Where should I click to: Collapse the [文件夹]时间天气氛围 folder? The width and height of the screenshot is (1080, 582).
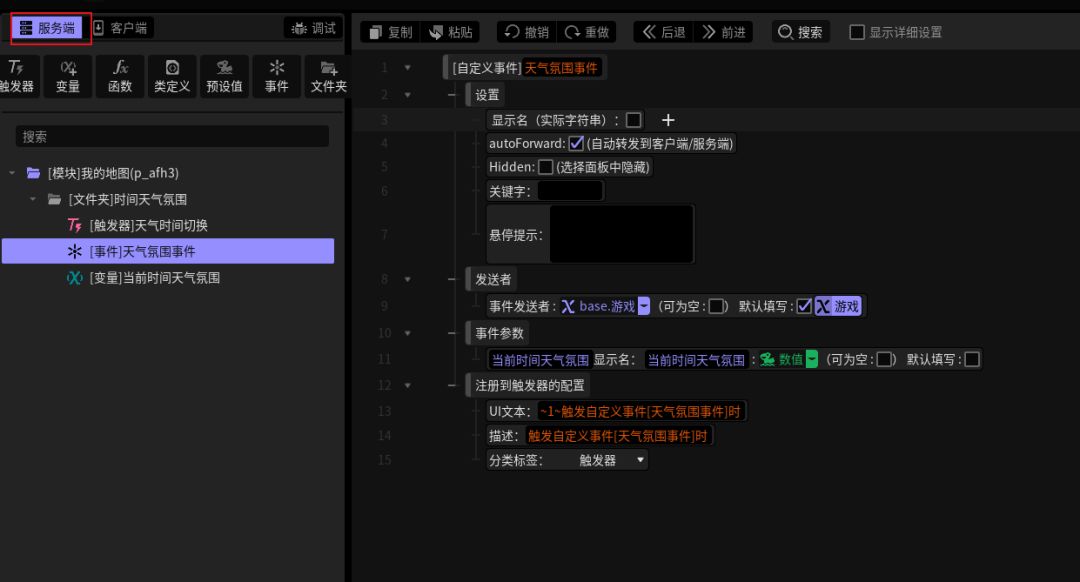(x=32, y=199)
